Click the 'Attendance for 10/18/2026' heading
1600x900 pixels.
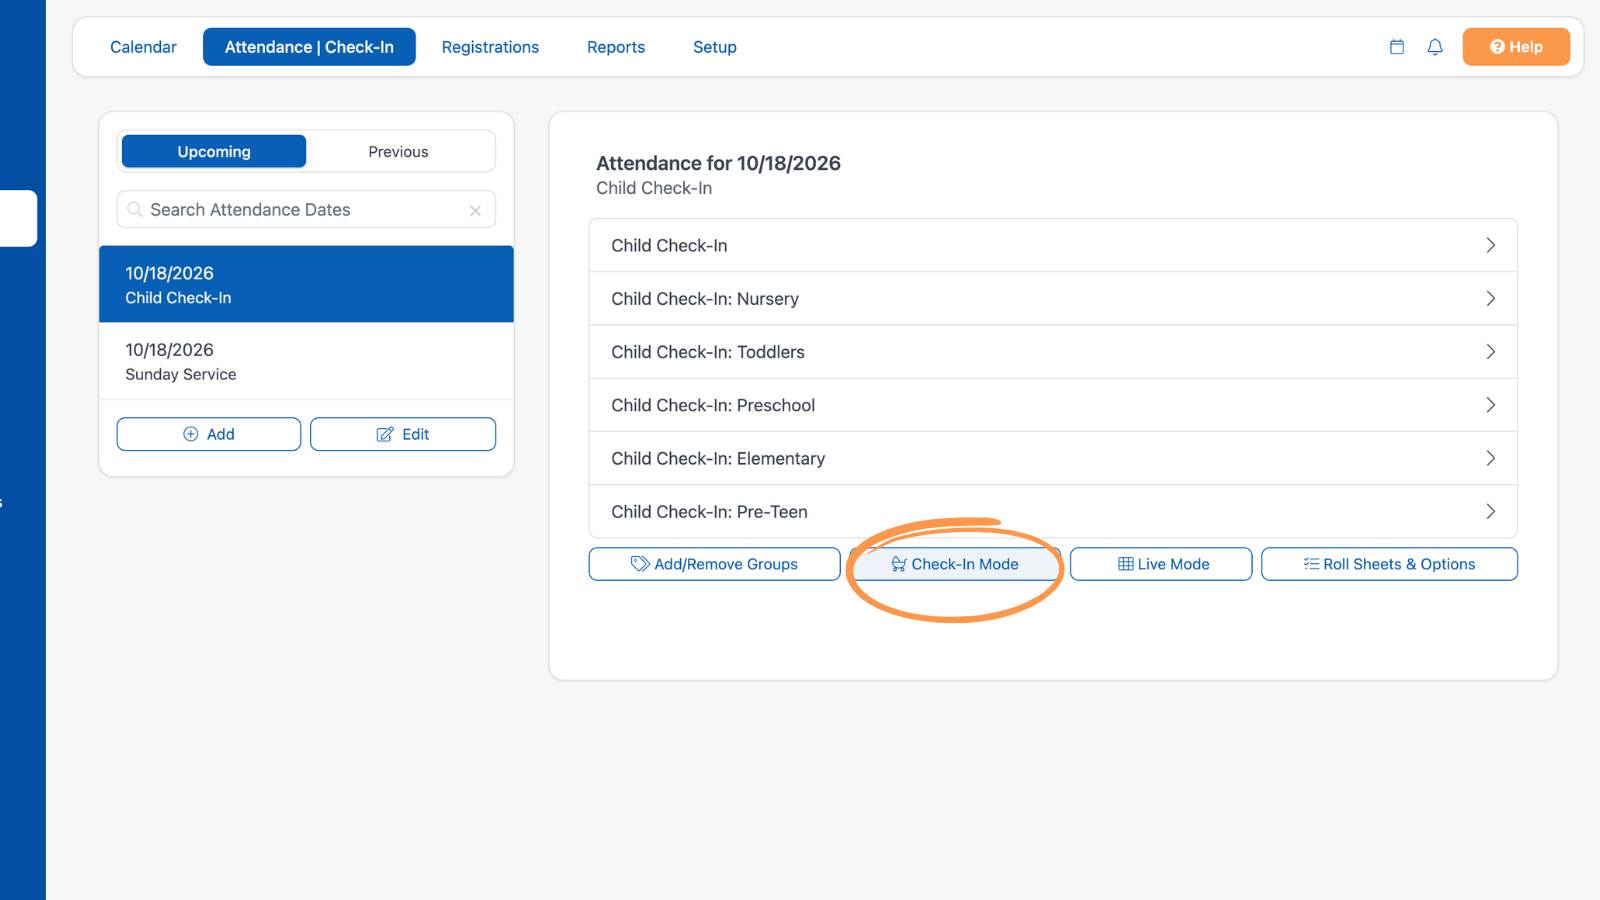click(718, 163)
